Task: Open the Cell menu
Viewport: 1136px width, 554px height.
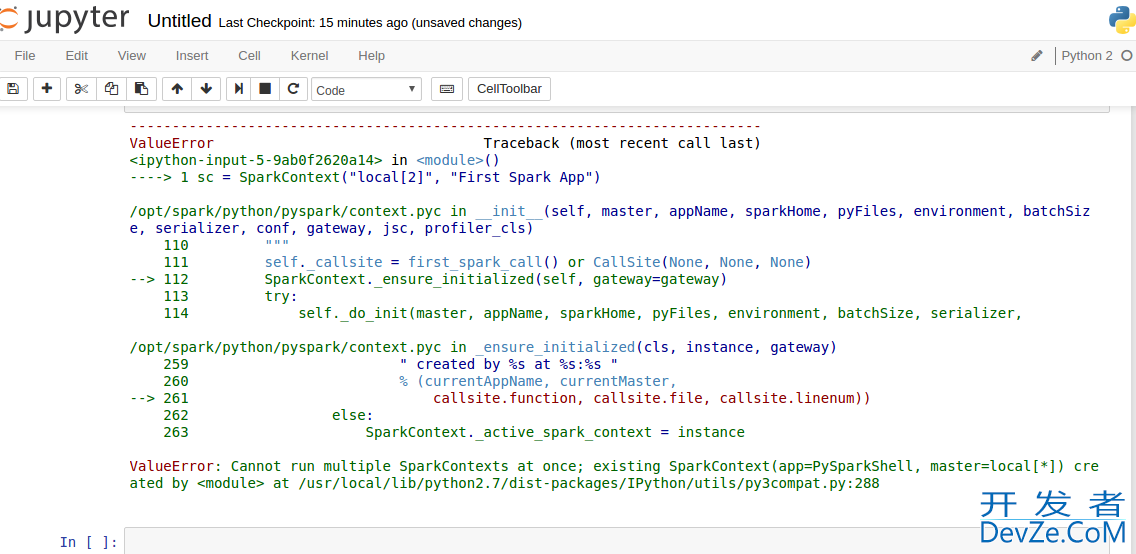Action: pyautogui.click(x=249, y=56)
